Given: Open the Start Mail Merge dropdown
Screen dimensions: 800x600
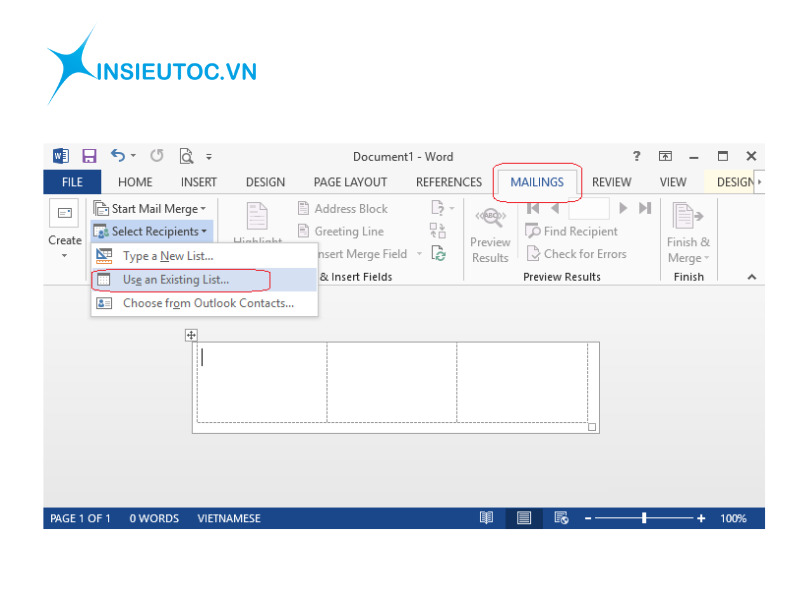Looking at the screenshot, I should click(x=150, y=209).
